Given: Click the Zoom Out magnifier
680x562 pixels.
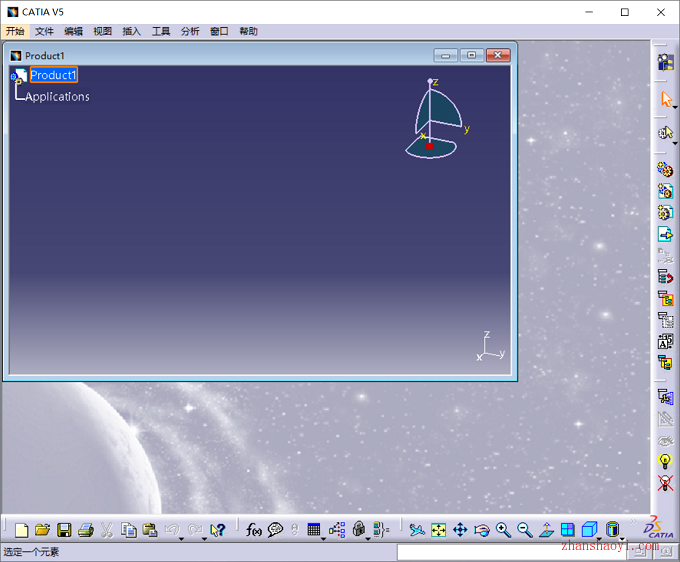Looking at the screenshot, I should pos(525,530).
